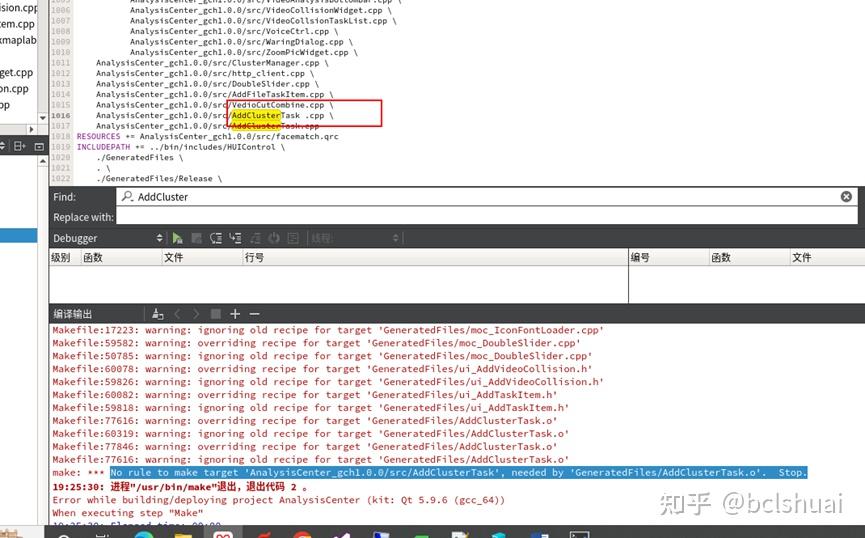
Task: Click the Step Over debugger icon
Action: point(216,238)
